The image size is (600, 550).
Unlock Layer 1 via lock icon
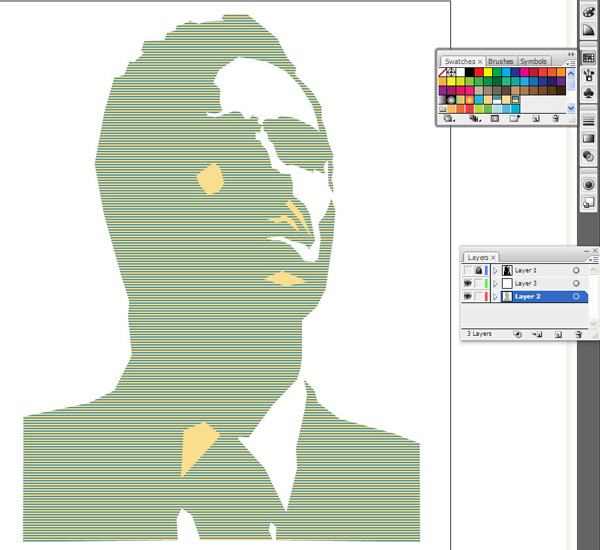(x=479, y=271)
